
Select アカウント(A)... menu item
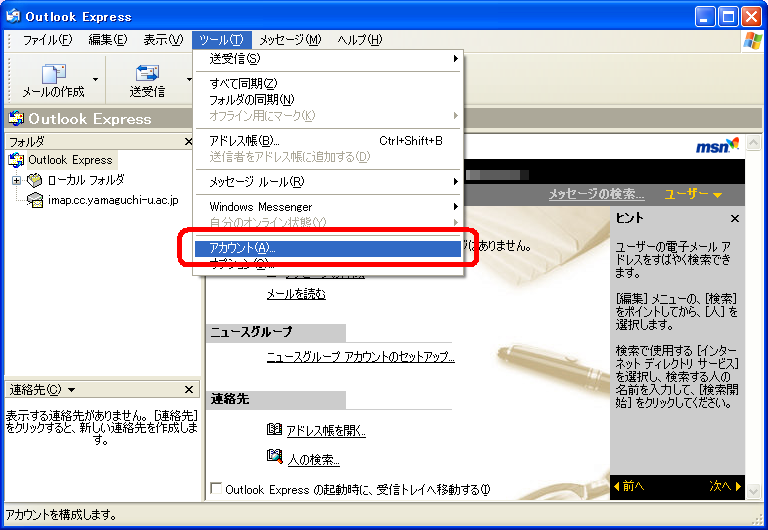327,248
